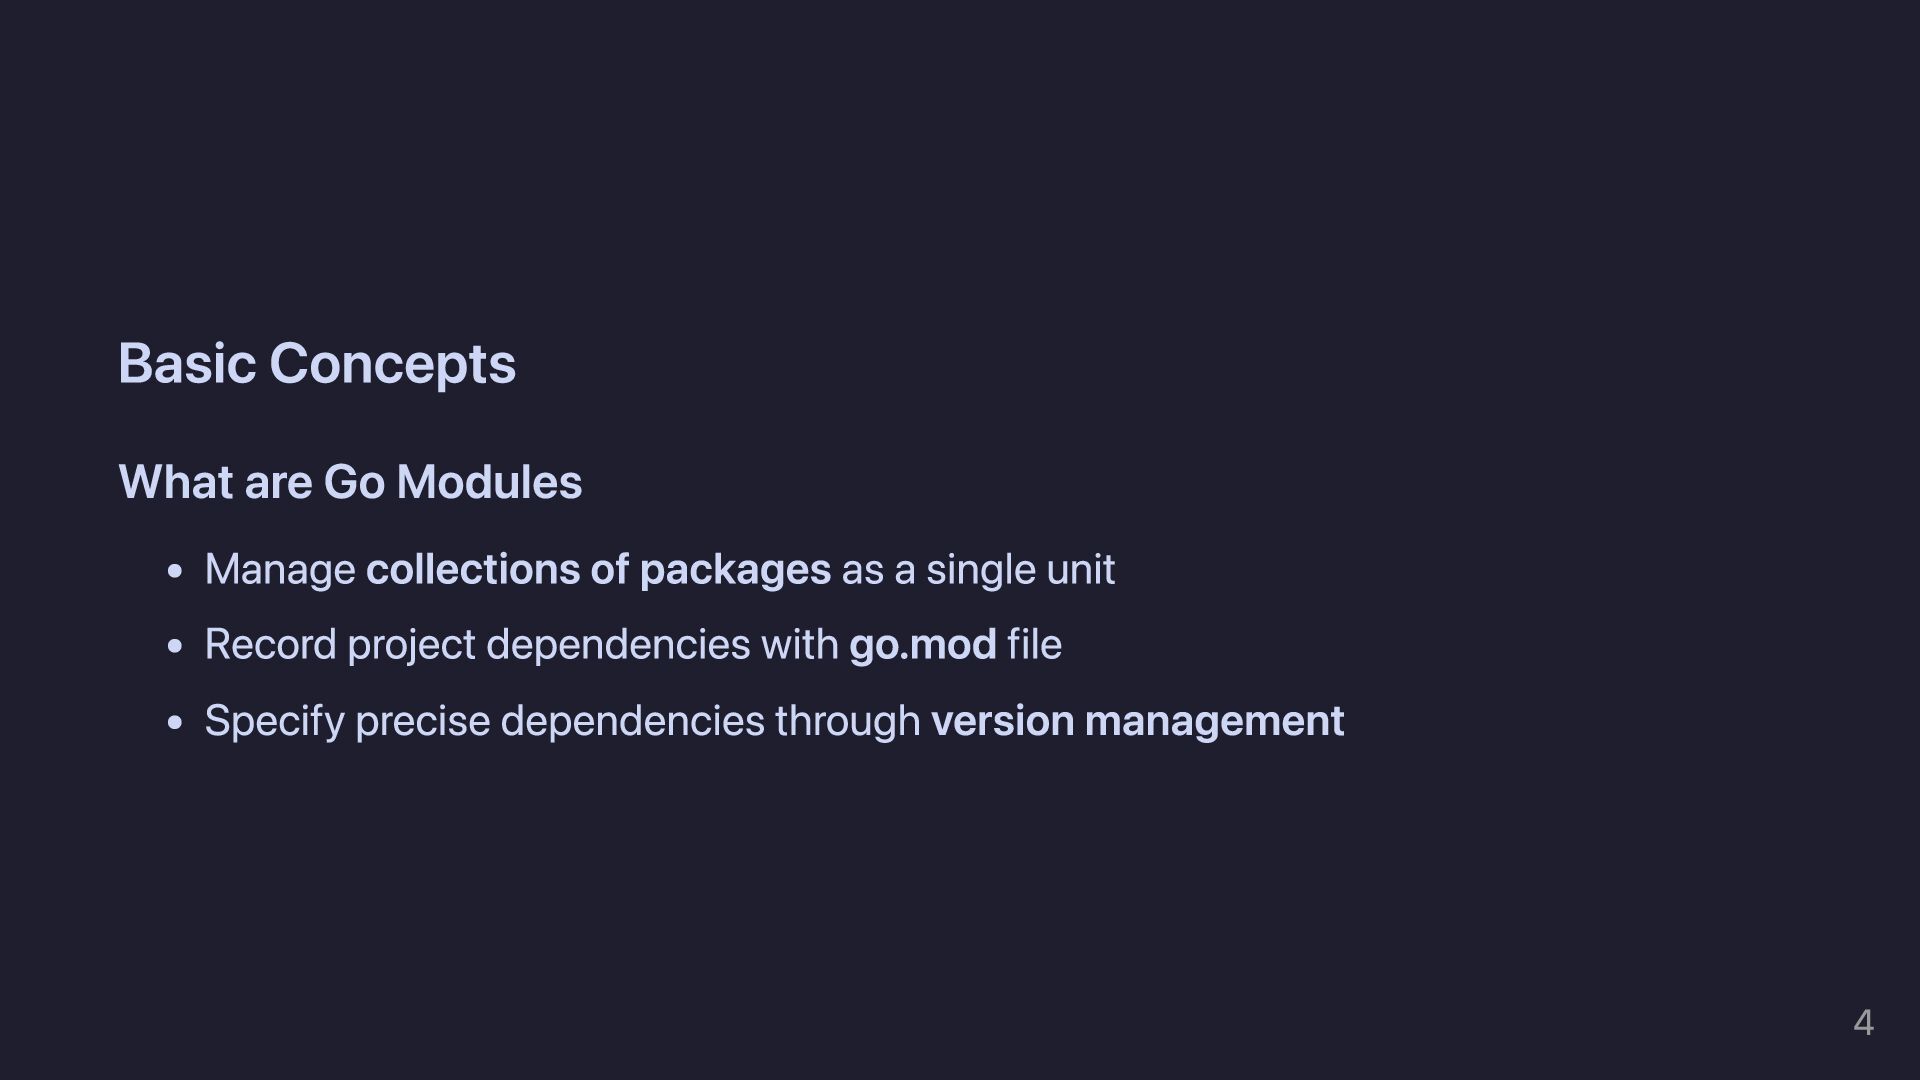This screenshot has width=1920, height=1080.
Task: Click the "What are Go Modules" subheading
Action: click(350, 482)
